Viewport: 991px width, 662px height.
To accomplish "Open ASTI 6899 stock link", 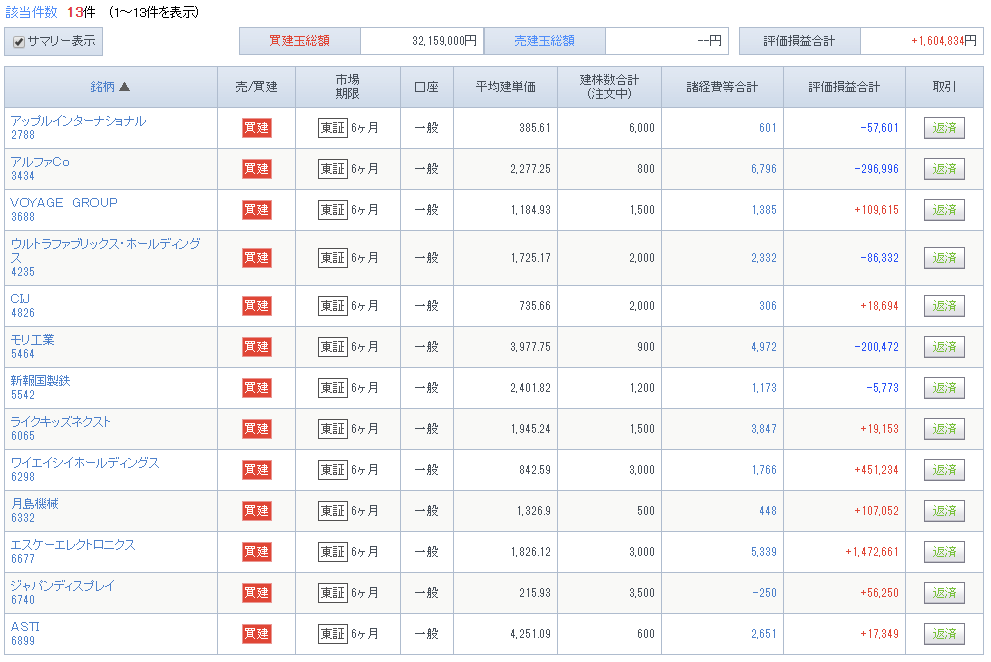I will [25, 633].
